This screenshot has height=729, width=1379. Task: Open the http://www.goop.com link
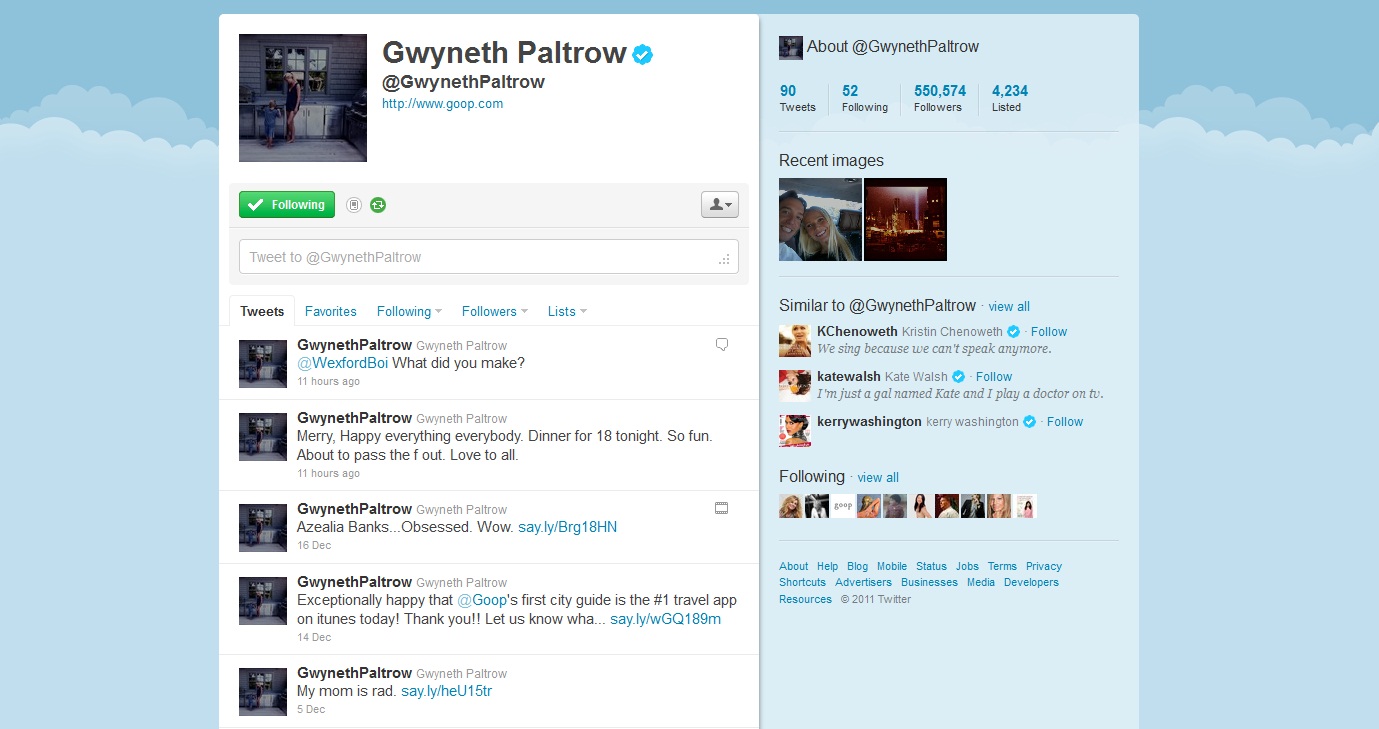click(x=443, y=103)
